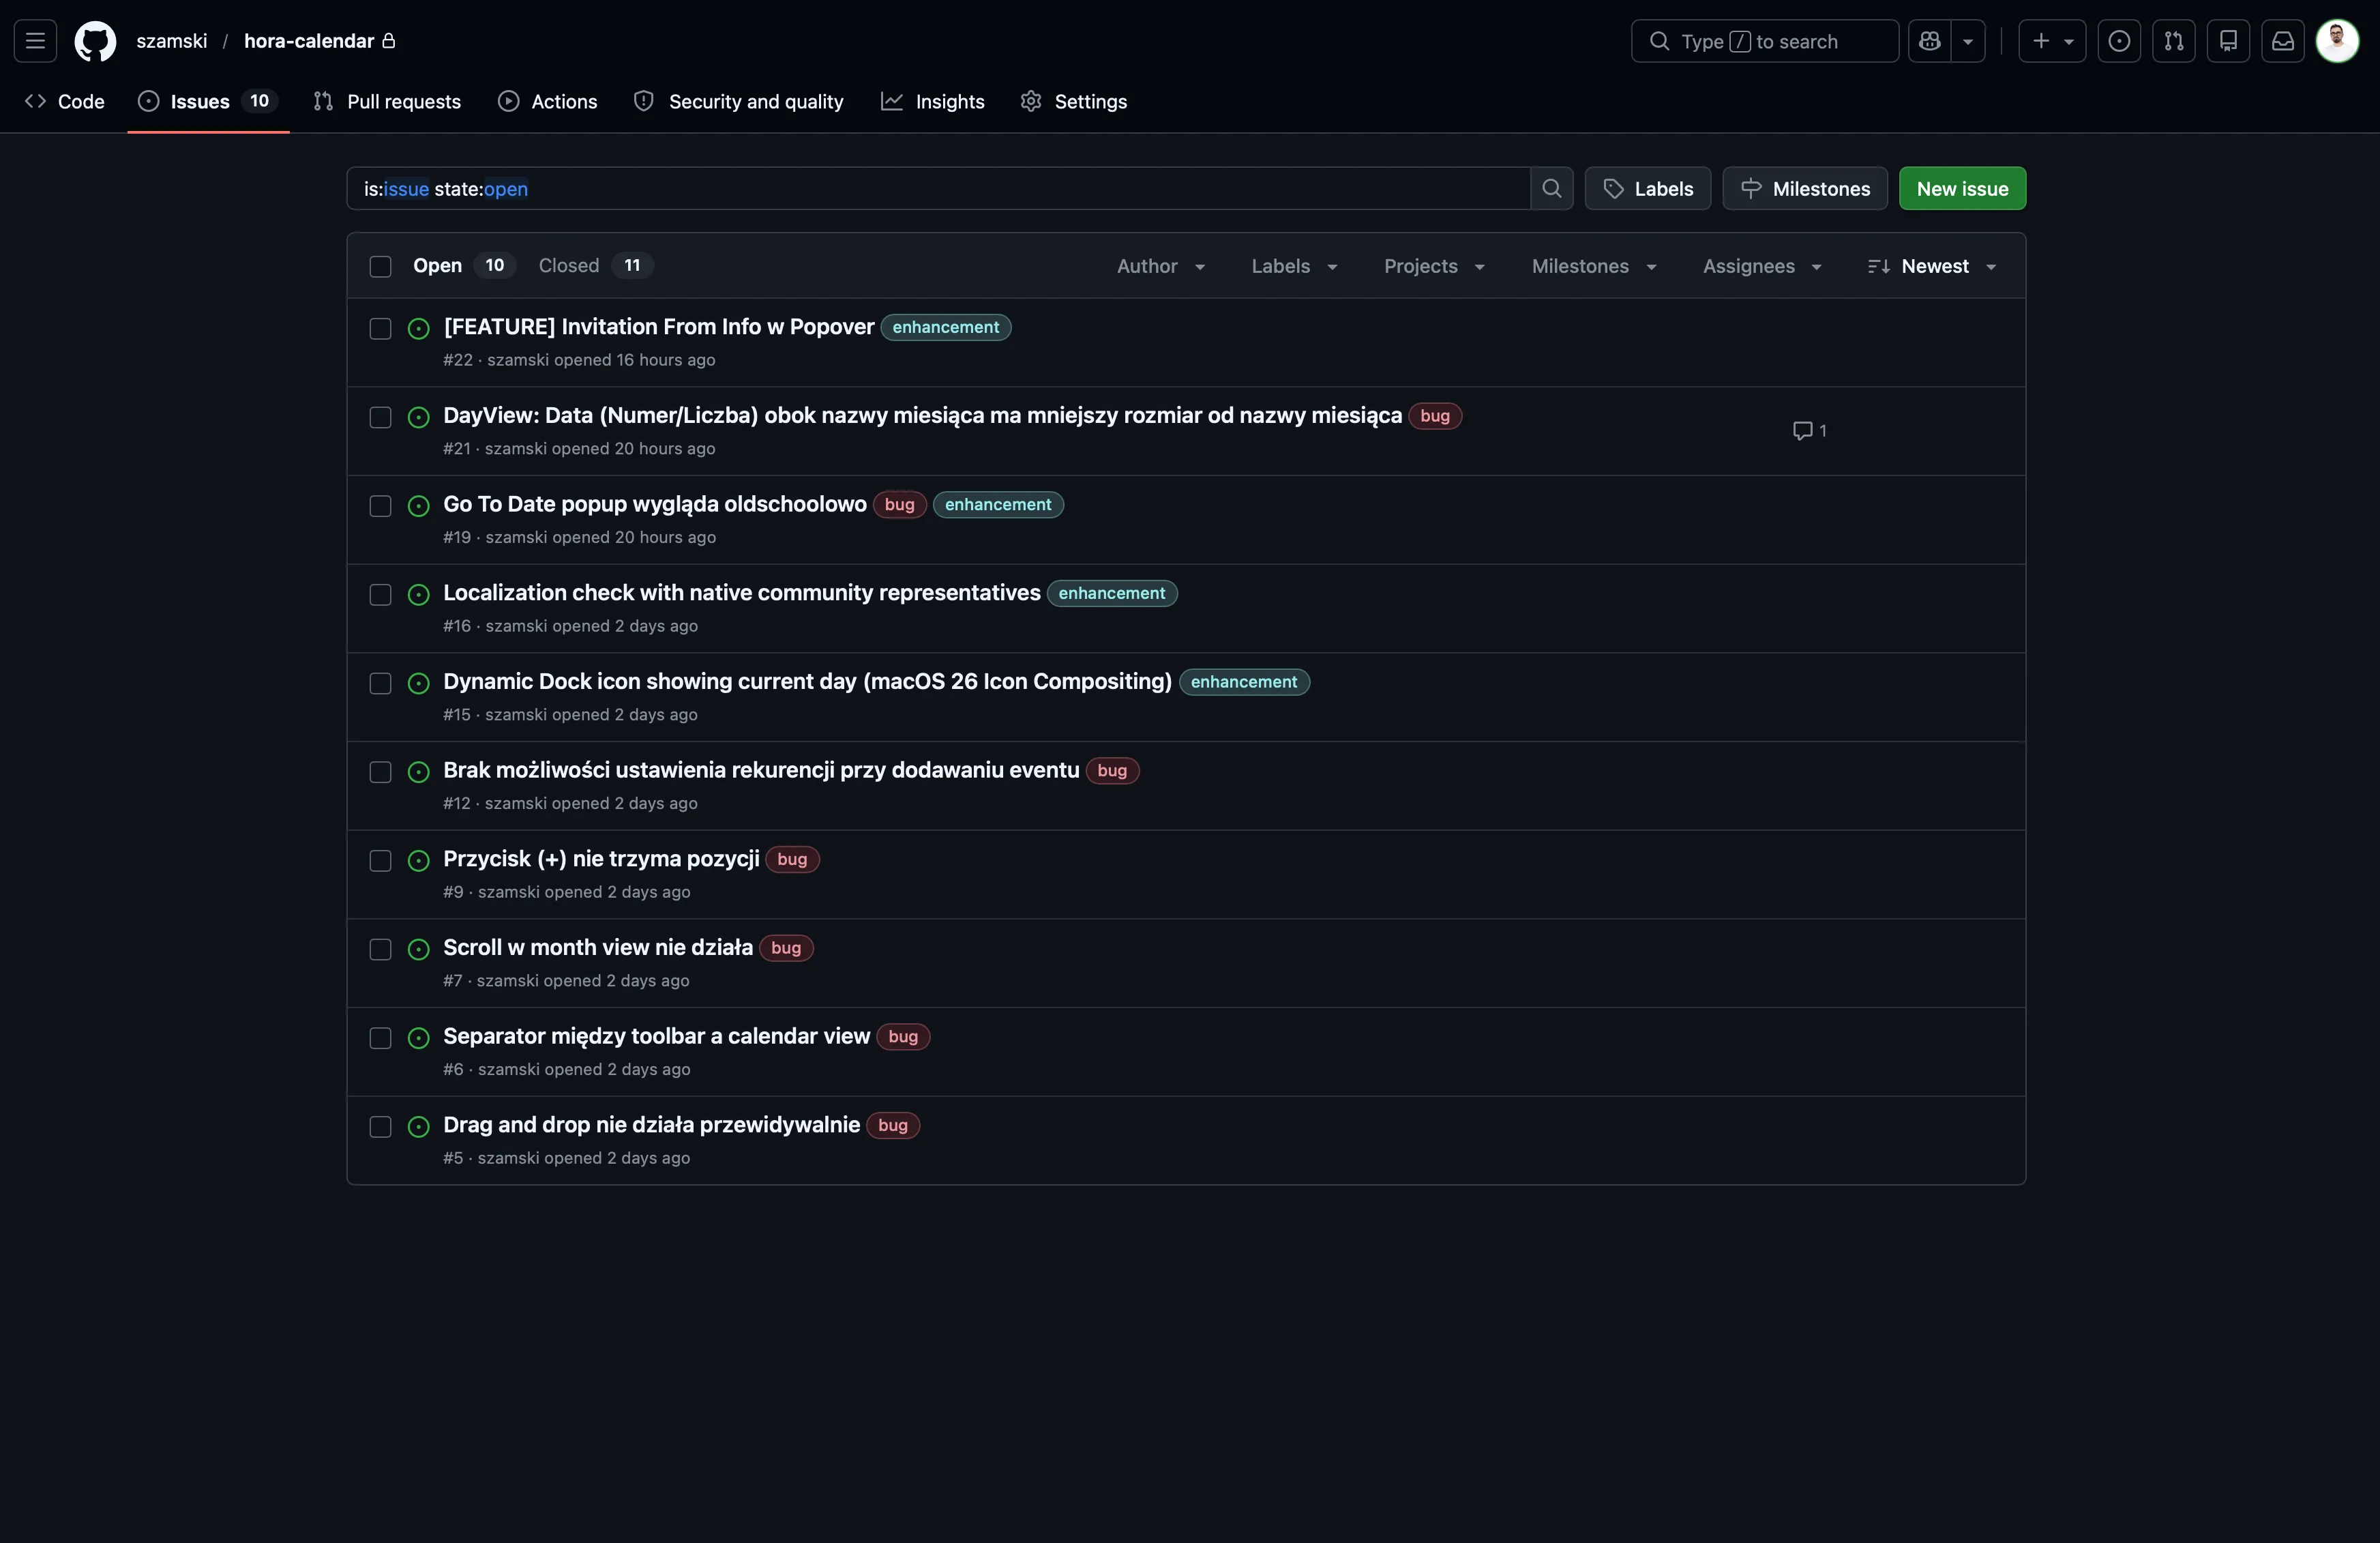Open the Security and quality tab
The image size is (2380, 1543).
pos(738,101)
